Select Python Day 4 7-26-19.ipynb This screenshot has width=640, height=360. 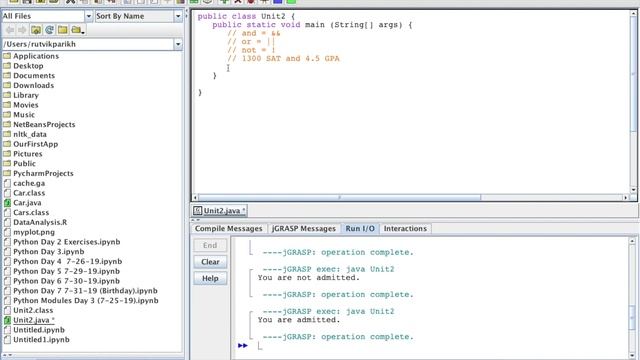[x=67, y=262]
